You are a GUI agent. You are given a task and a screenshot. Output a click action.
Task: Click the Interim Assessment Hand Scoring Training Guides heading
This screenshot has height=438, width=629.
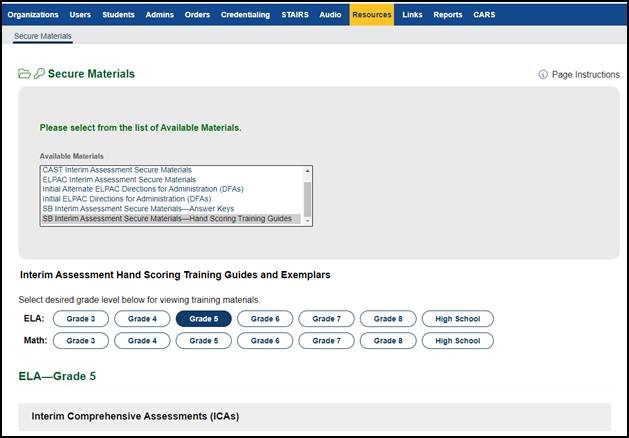175,275
